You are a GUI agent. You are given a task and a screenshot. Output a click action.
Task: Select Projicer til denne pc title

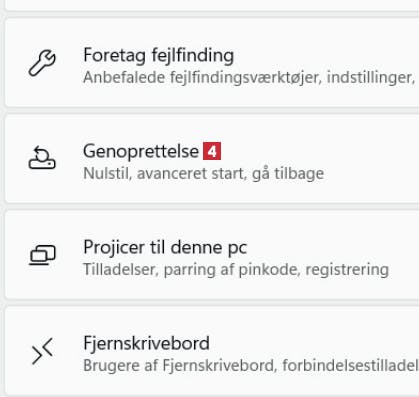pyautogui.click(x=165, y=248)
